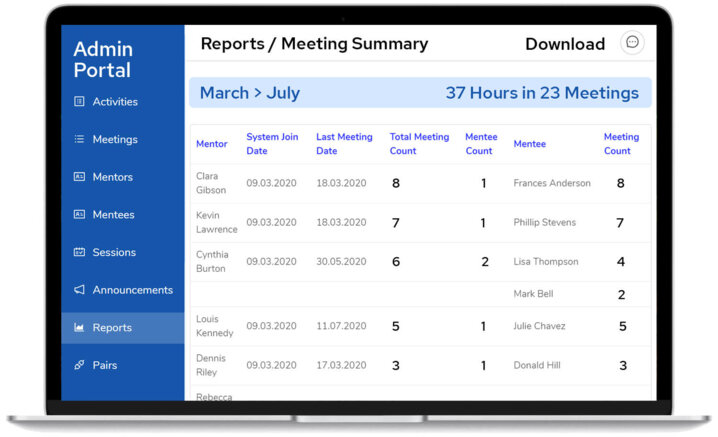Click mentee Donald Hill
This screenshot has width=718, height=437.
pos(537,365)
